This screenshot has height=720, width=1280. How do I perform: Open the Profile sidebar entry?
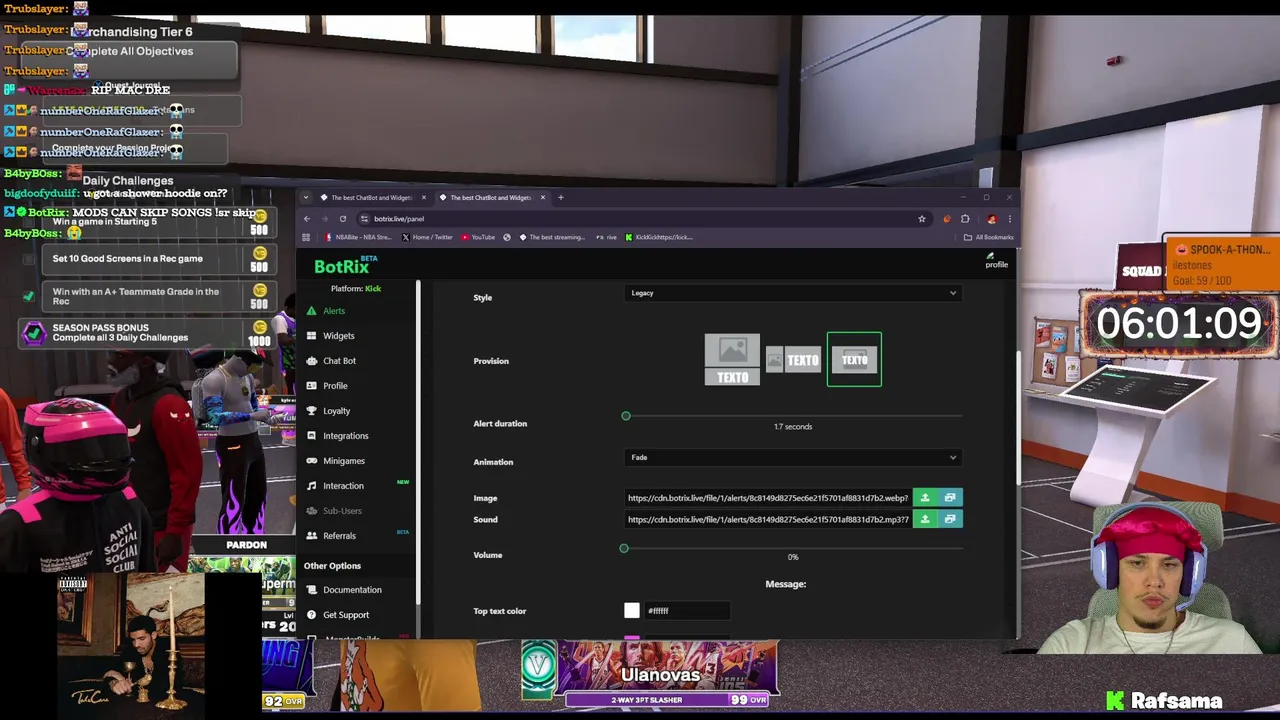tap(335, 386)
